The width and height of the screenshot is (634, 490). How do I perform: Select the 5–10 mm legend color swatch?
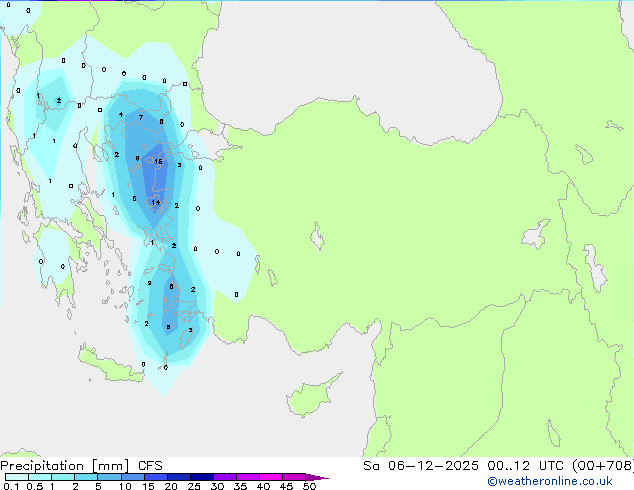[x=110, y=477]
